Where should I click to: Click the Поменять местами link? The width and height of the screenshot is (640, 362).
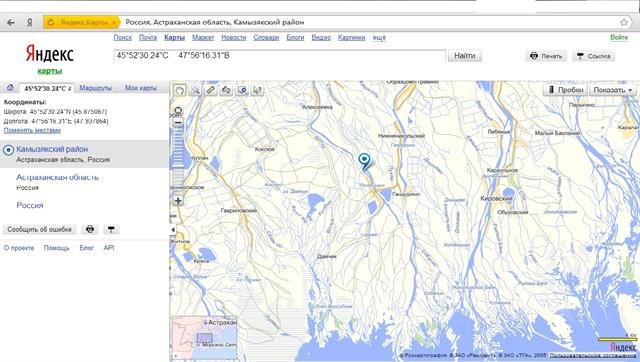(32, 131)
